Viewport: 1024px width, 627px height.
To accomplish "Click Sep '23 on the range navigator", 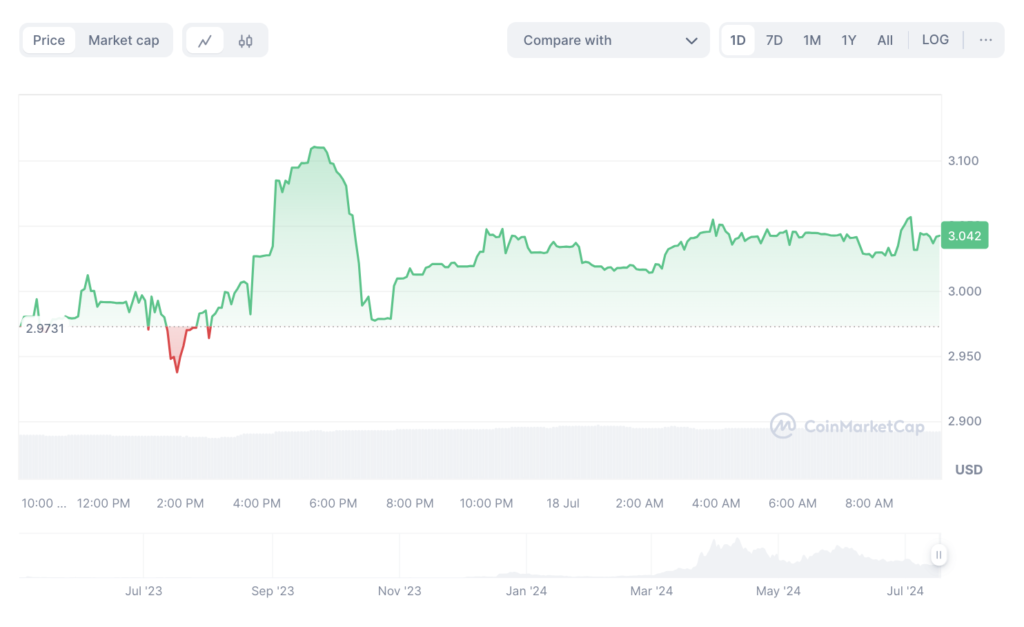I will coord(273,591).
